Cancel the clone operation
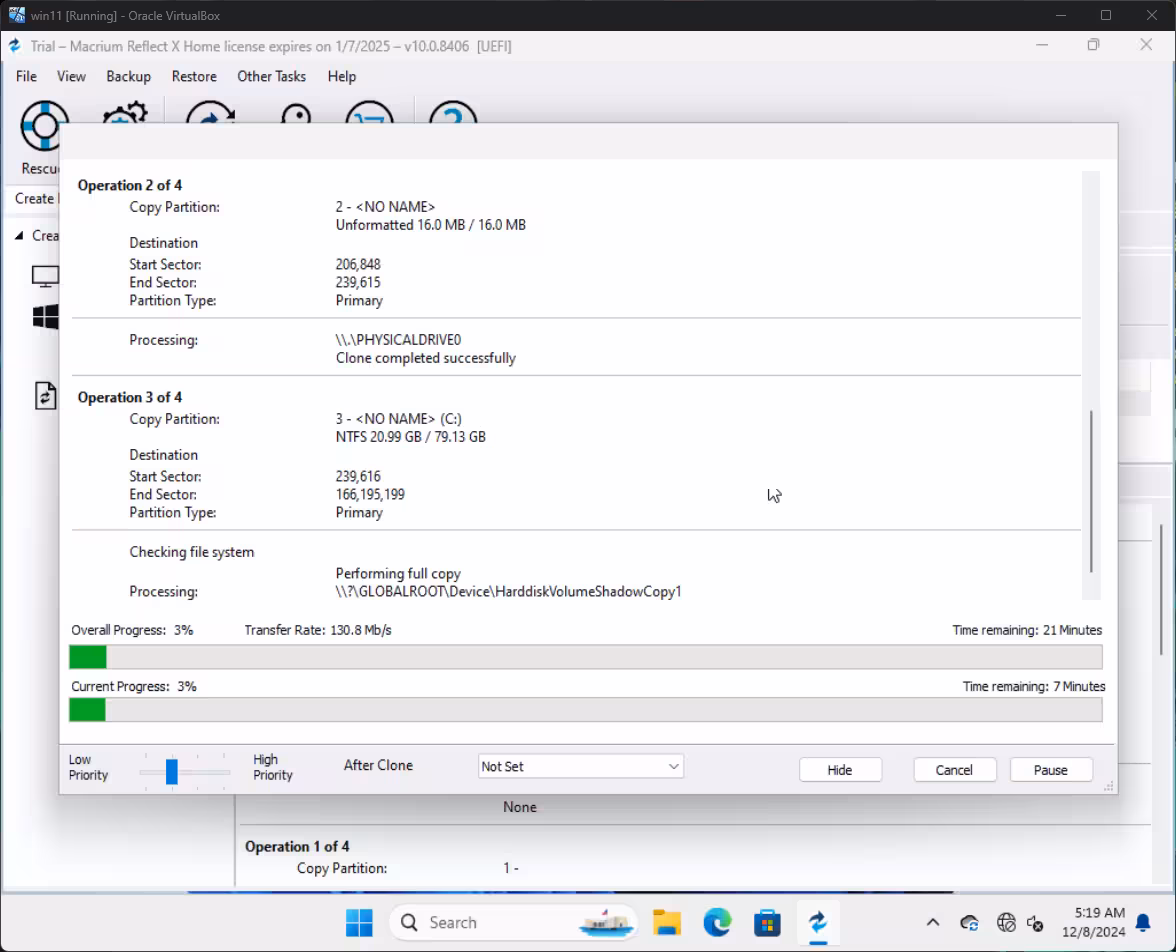The width and height of the screenshot is (1176, 952). pyautogui.click(x=954, y=770)
